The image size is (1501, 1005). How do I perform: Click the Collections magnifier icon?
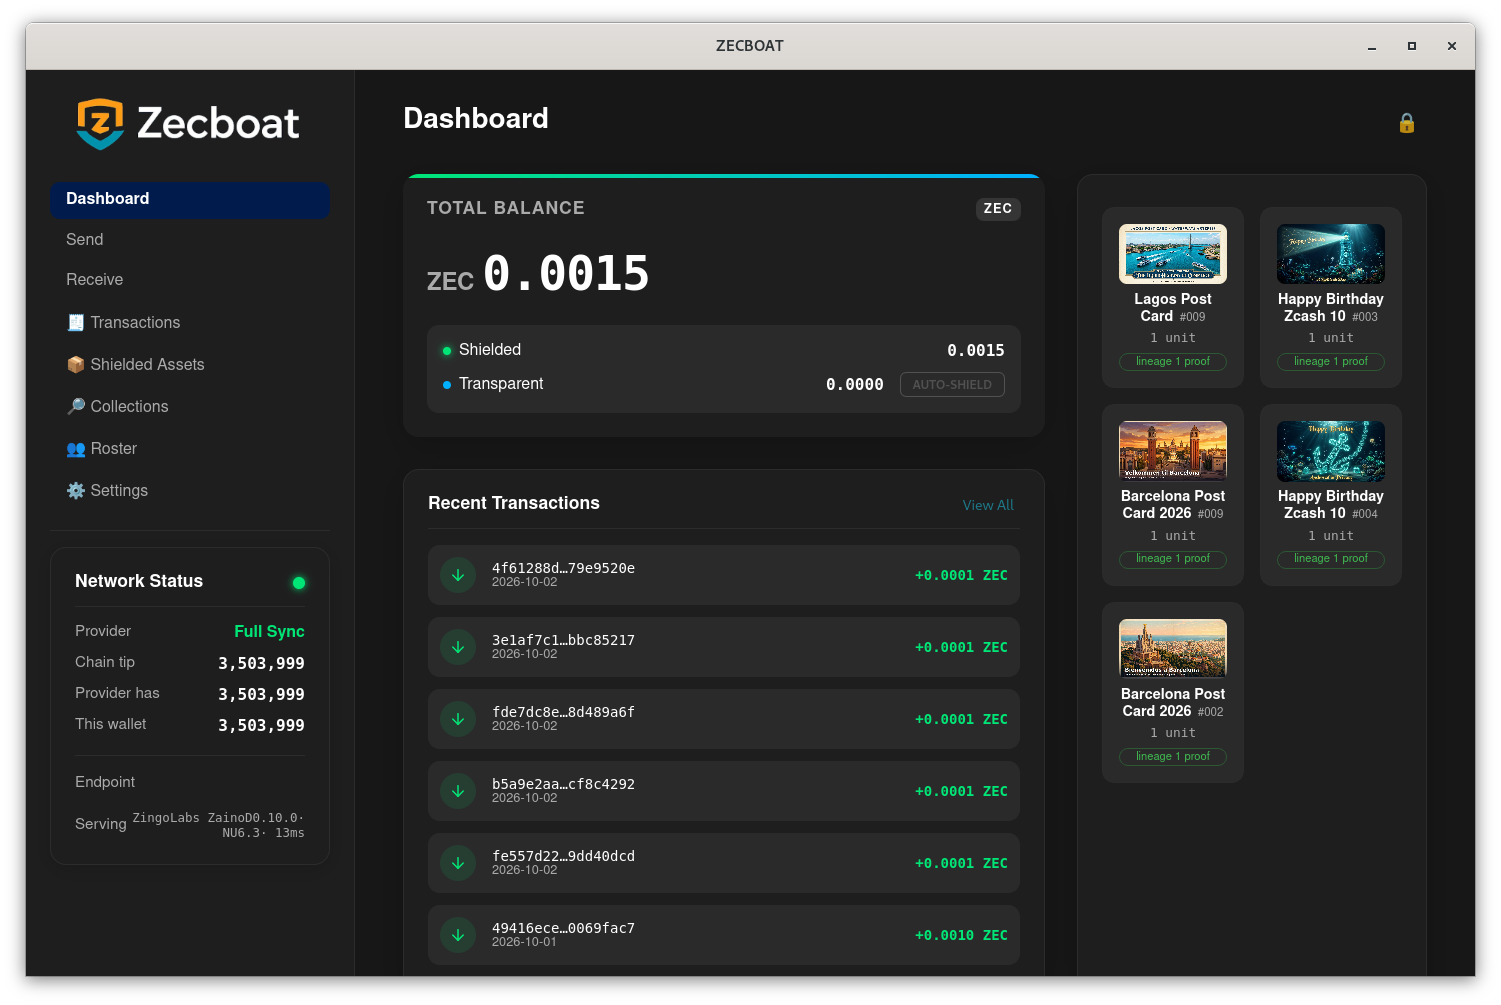click(x=75, y=406)
